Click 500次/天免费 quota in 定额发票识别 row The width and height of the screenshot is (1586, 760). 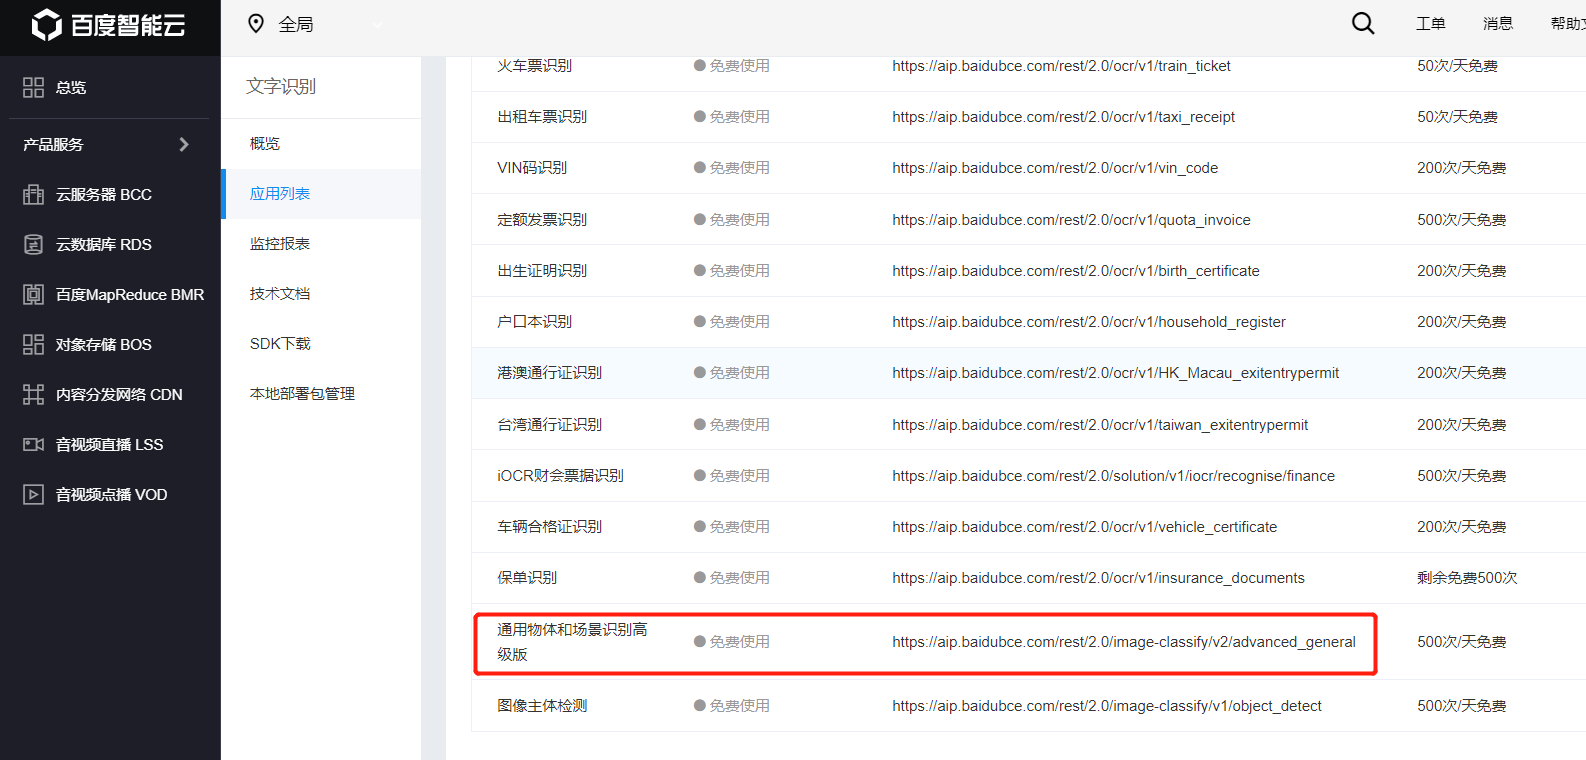(x=1461, y=220)
